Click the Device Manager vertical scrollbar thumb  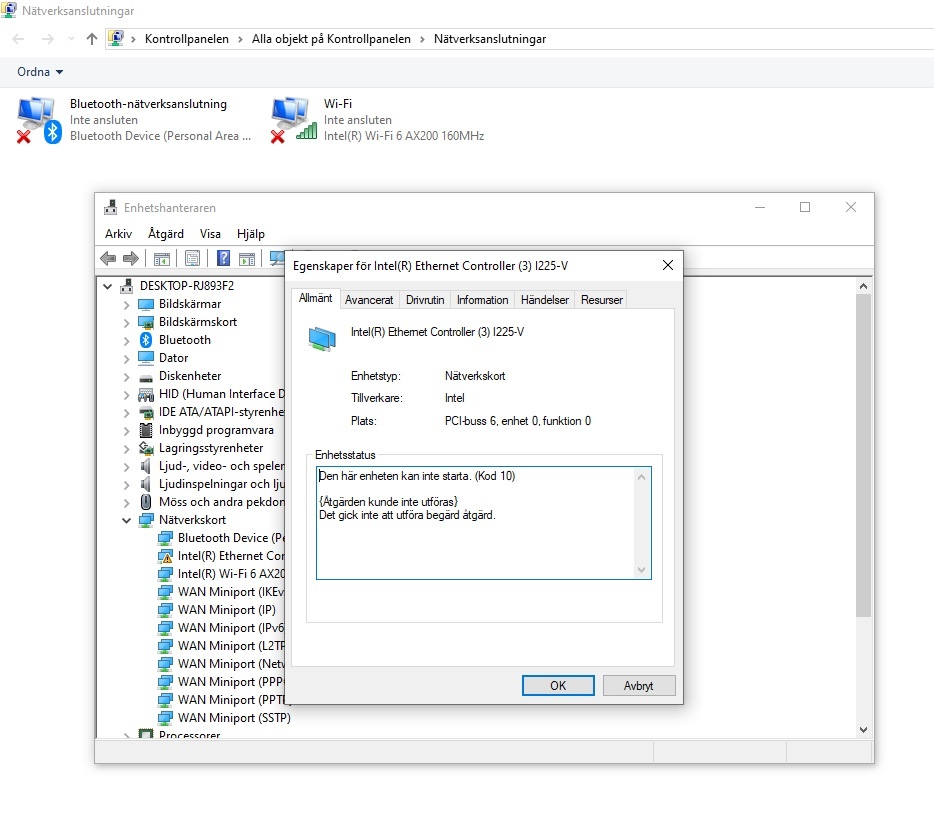(863, 456)
